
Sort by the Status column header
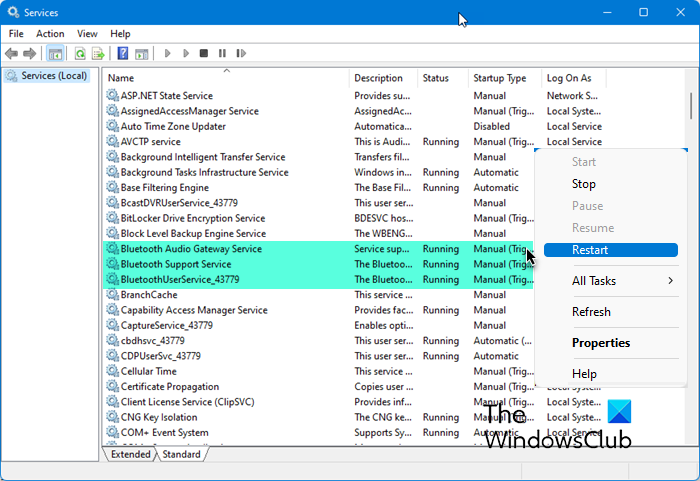pyautogui.click(x=443, y=78)
